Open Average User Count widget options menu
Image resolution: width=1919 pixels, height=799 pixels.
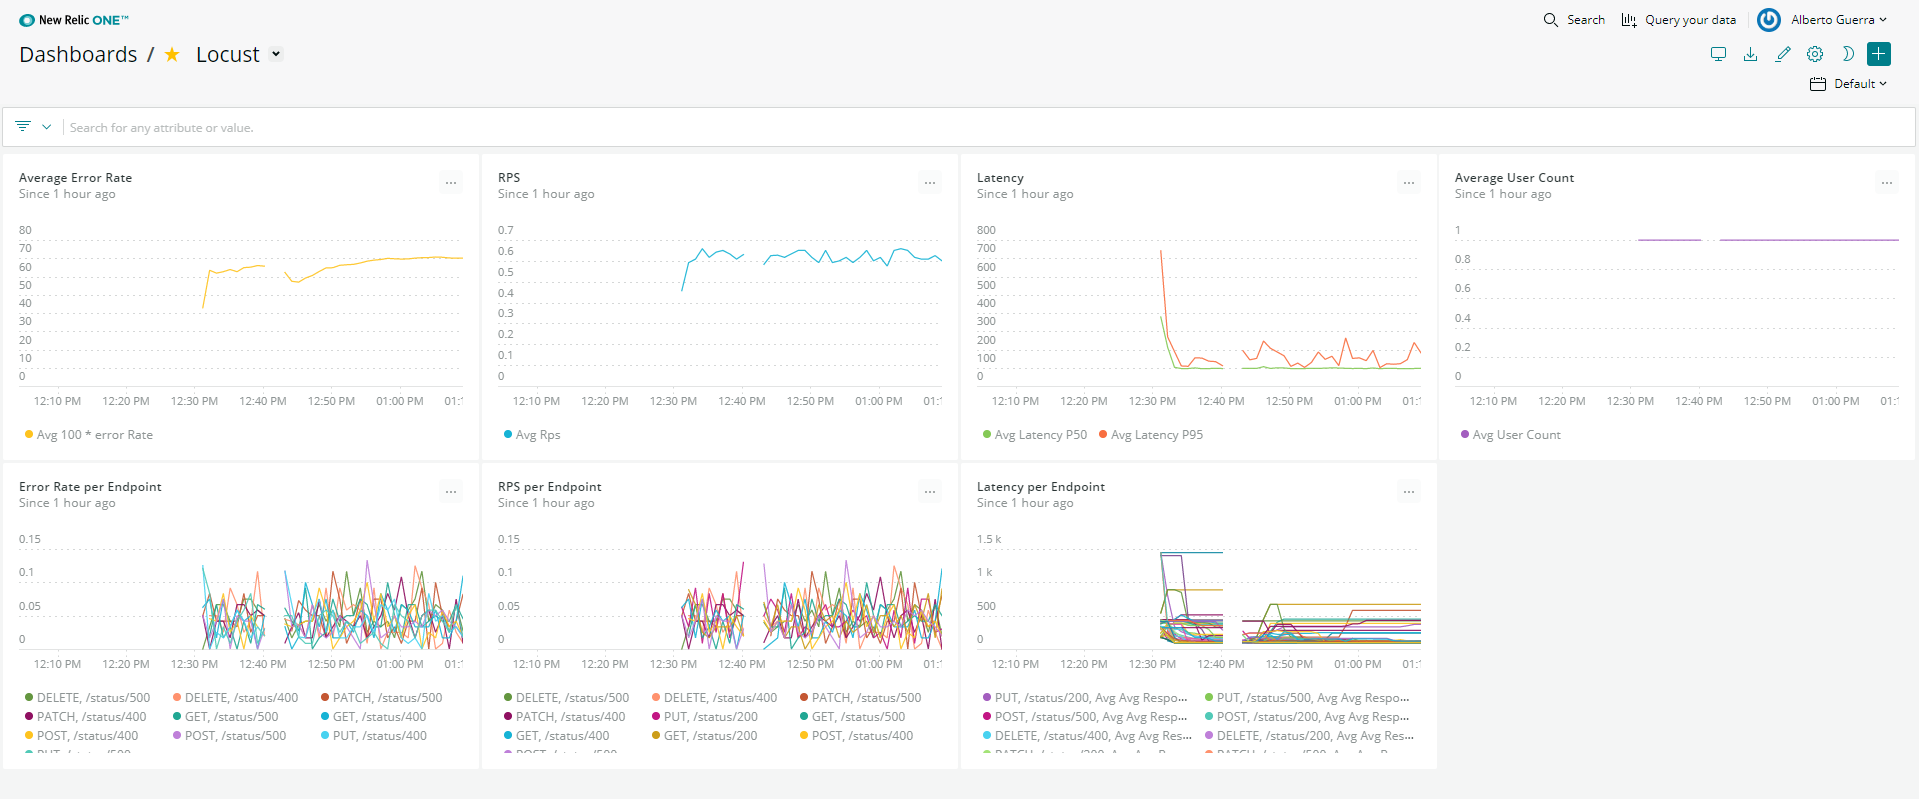coord(1887,183)
